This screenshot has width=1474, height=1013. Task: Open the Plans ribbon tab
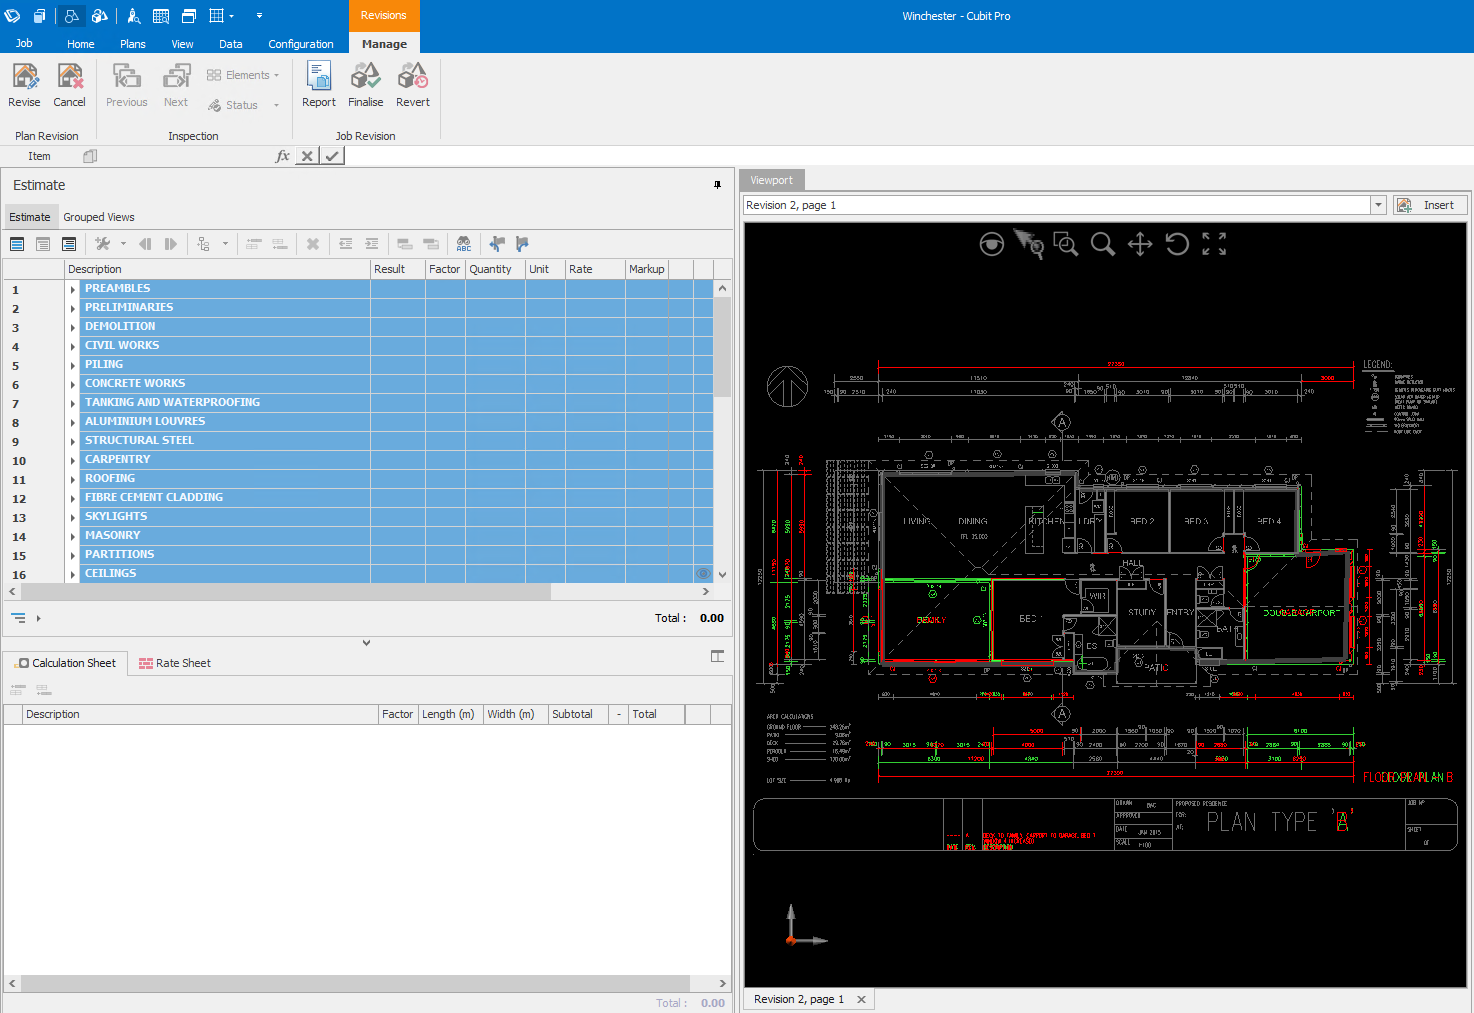point(133,44)
